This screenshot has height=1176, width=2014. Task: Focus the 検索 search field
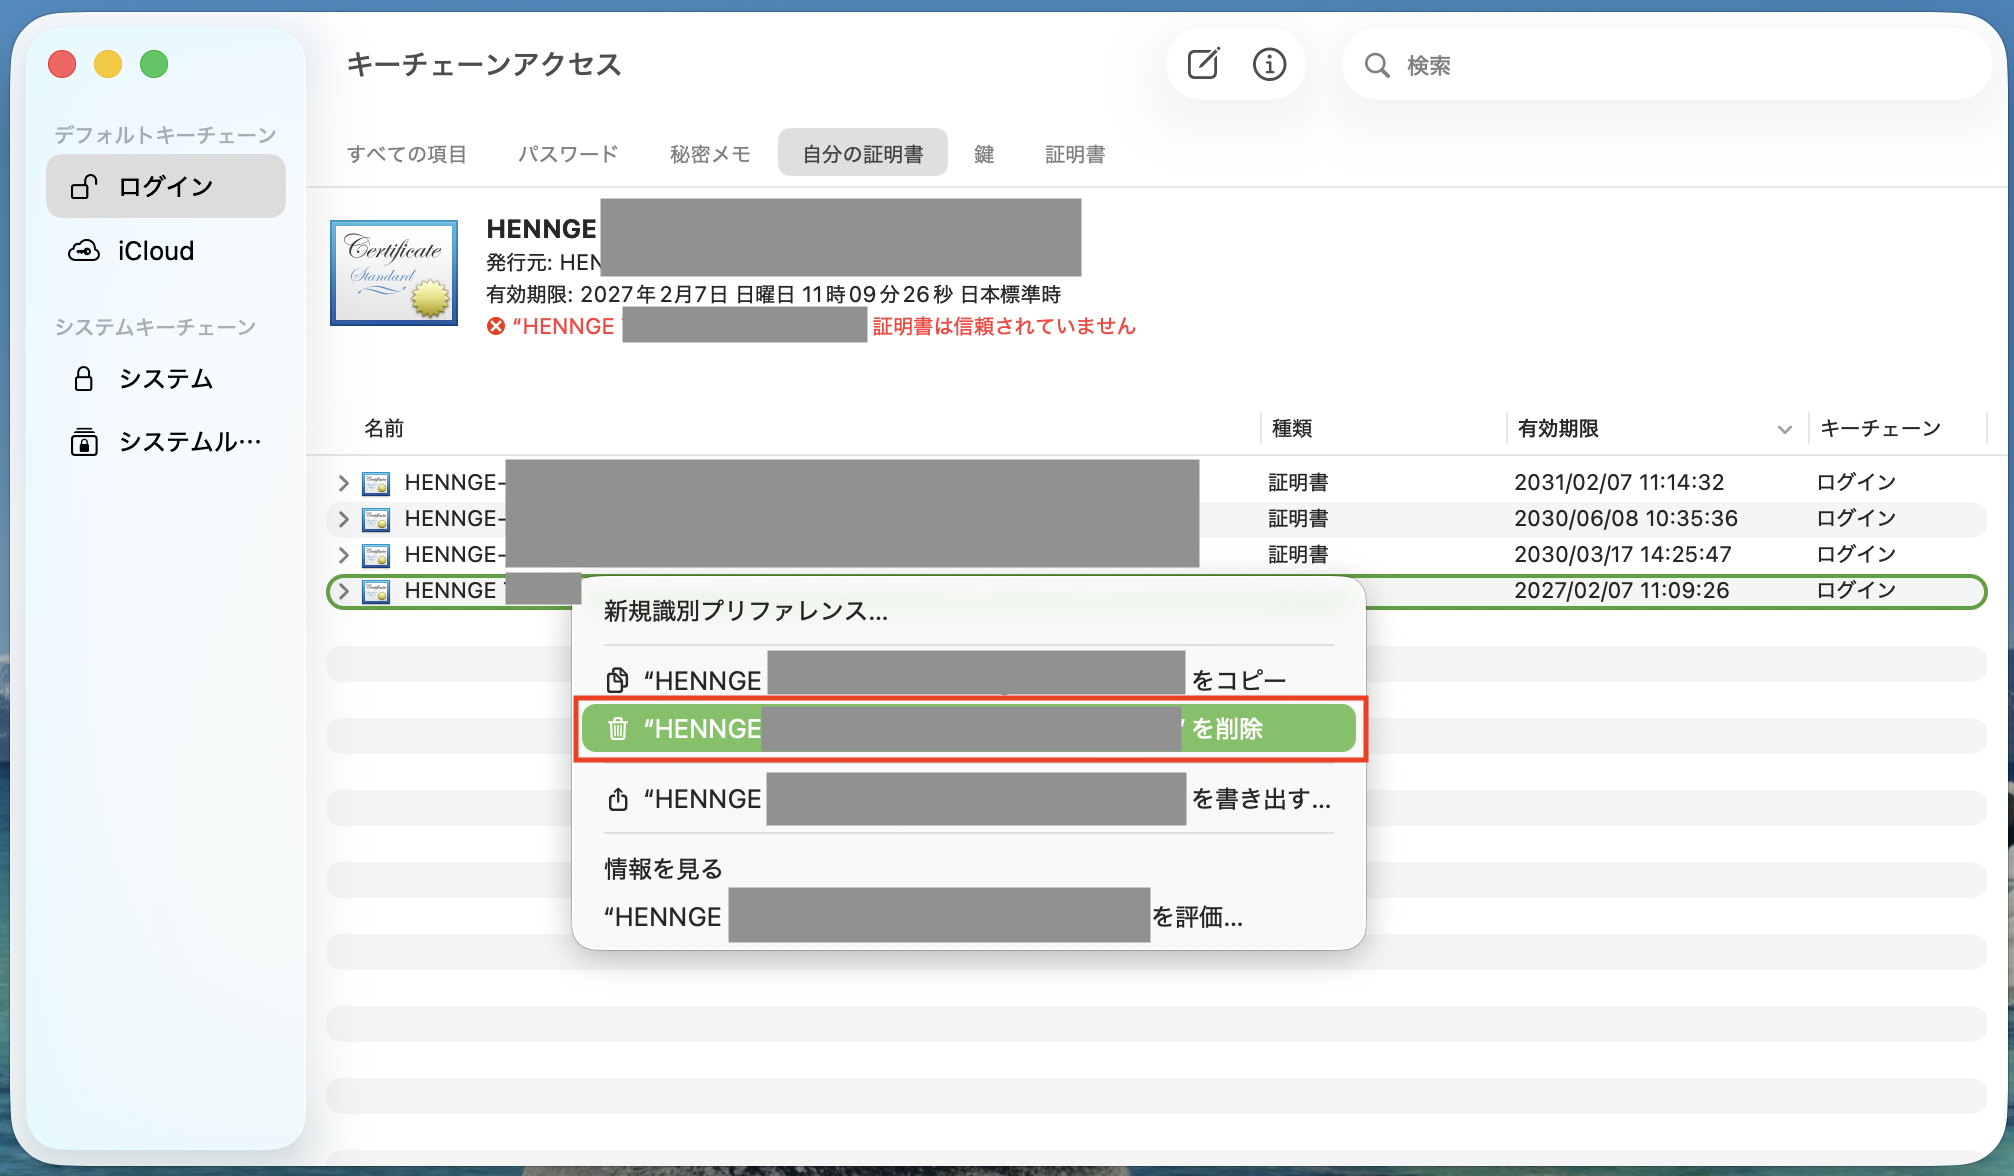pyautogui.click(x=1666, y=65)
